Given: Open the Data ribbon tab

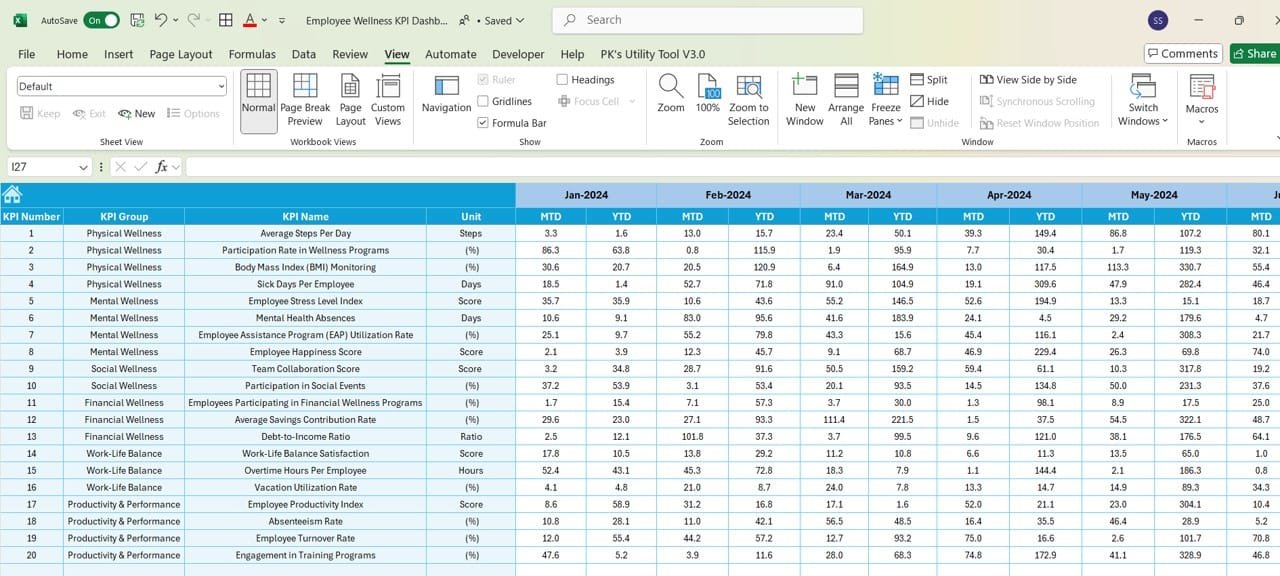Looking at the screenshot, I should click(304, 54).
